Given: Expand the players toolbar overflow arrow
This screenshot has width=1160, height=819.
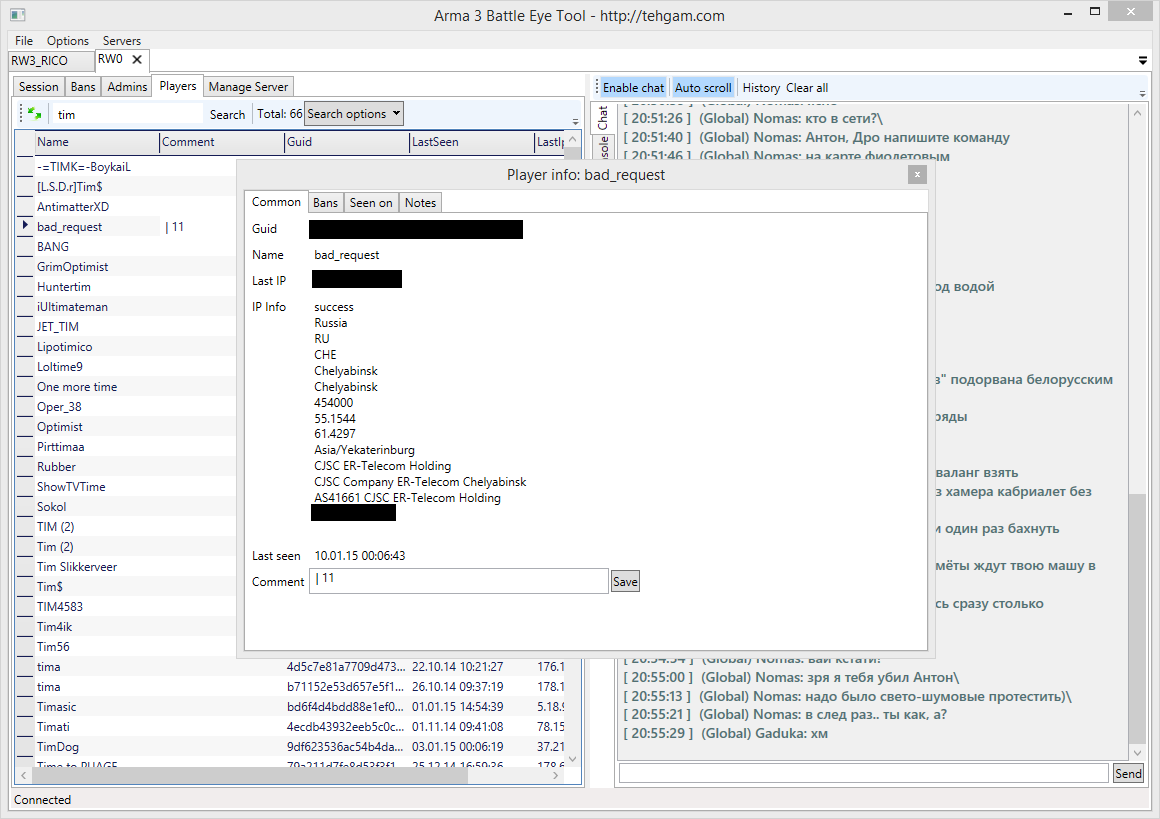Looking at the screenshot, I should (576, 121).
